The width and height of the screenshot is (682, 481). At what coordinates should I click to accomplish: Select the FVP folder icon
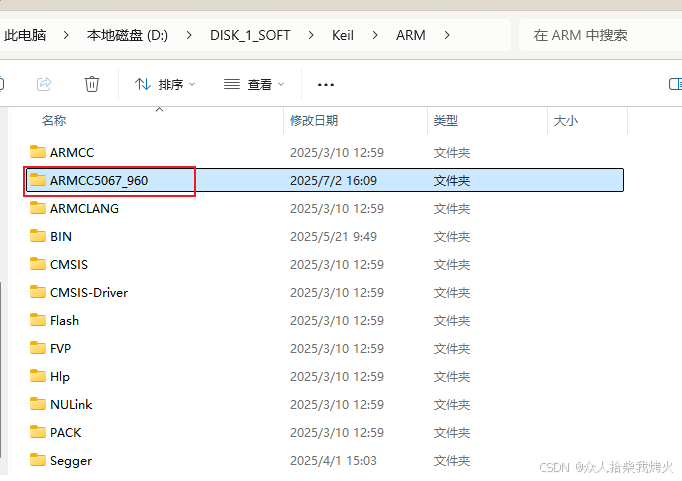tap(38, 347)
